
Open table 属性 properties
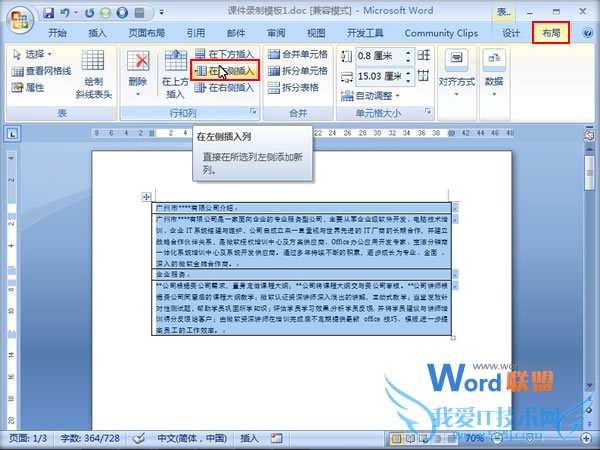28,88
